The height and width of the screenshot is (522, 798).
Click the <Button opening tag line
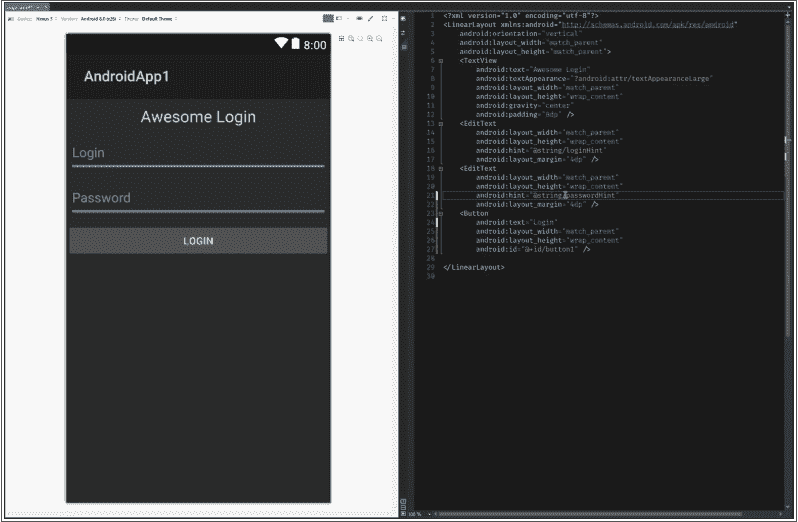[x=474, y=214]
